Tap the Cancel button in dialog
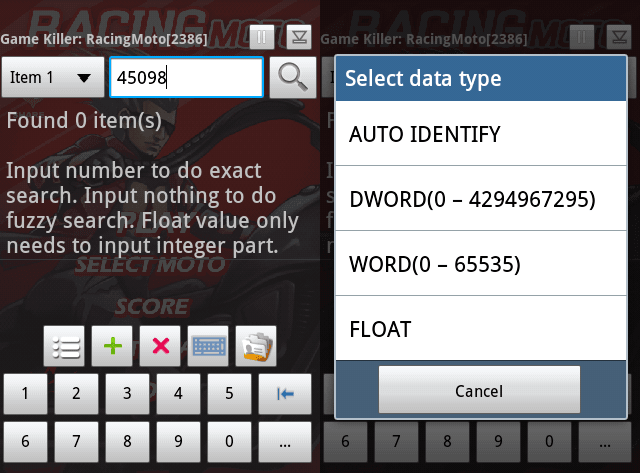 [479, 390]
